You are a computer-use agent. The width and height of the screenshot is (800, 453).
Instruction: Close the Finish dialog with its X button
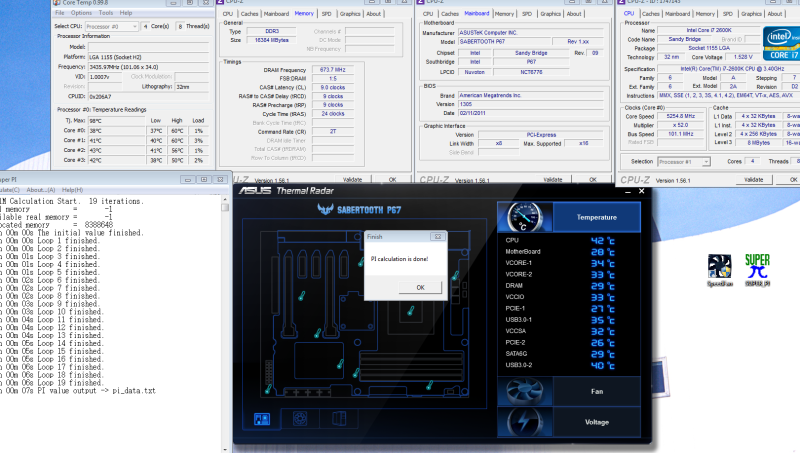pyautogui.click(x=437, y=237)
